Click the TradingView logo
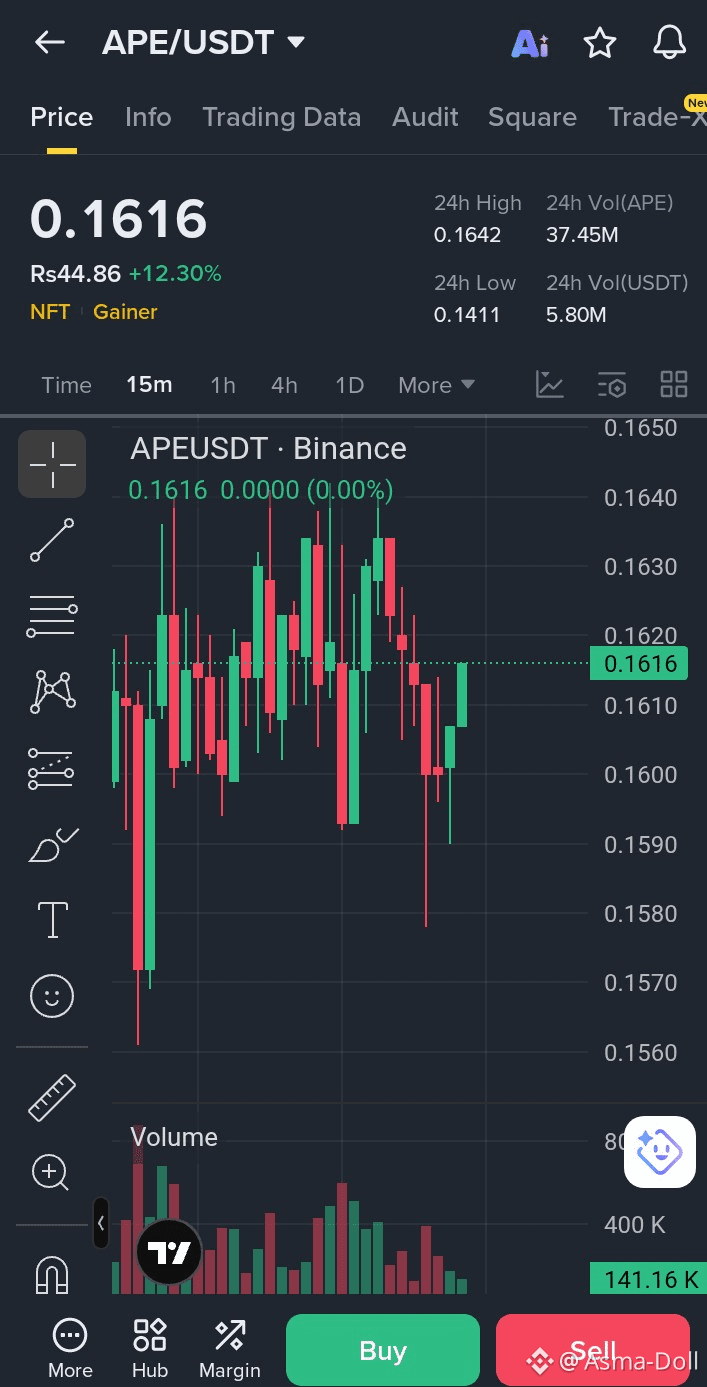707x1387 pixels. point(169,1252)
